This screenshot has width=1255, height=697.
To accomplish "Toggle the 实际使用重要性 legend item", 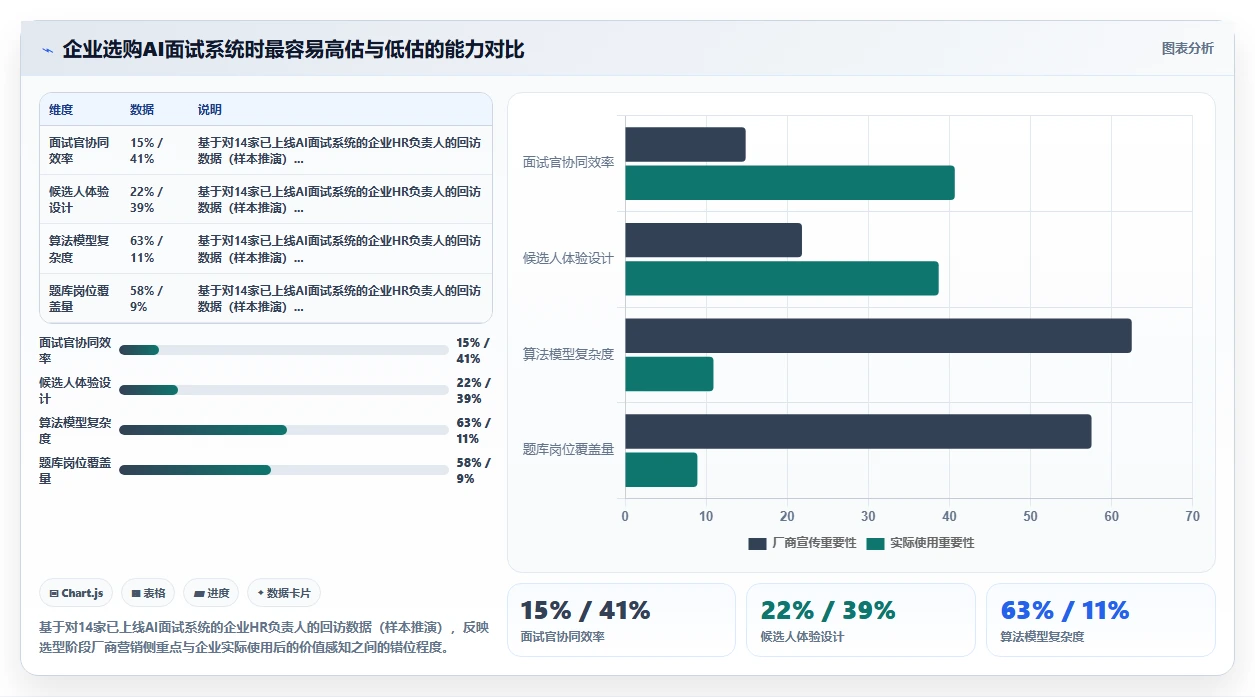I will click(920, 543).
